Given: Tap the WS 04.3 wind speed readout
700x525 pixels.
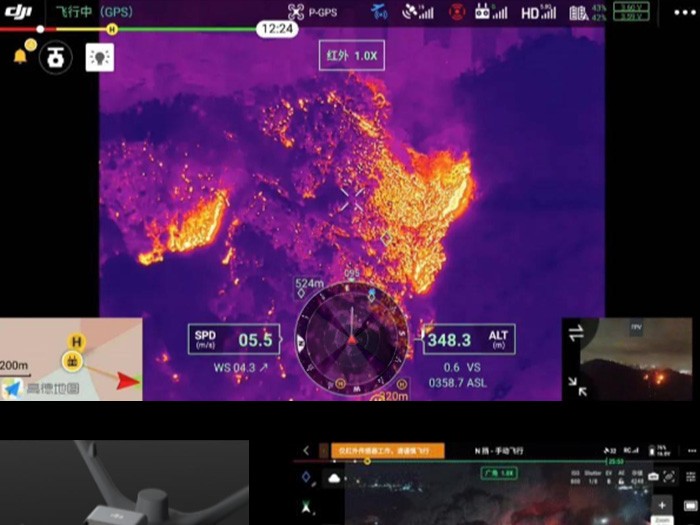Looking at the screenshot, I should pyautogui.click(x=240, y=368).
